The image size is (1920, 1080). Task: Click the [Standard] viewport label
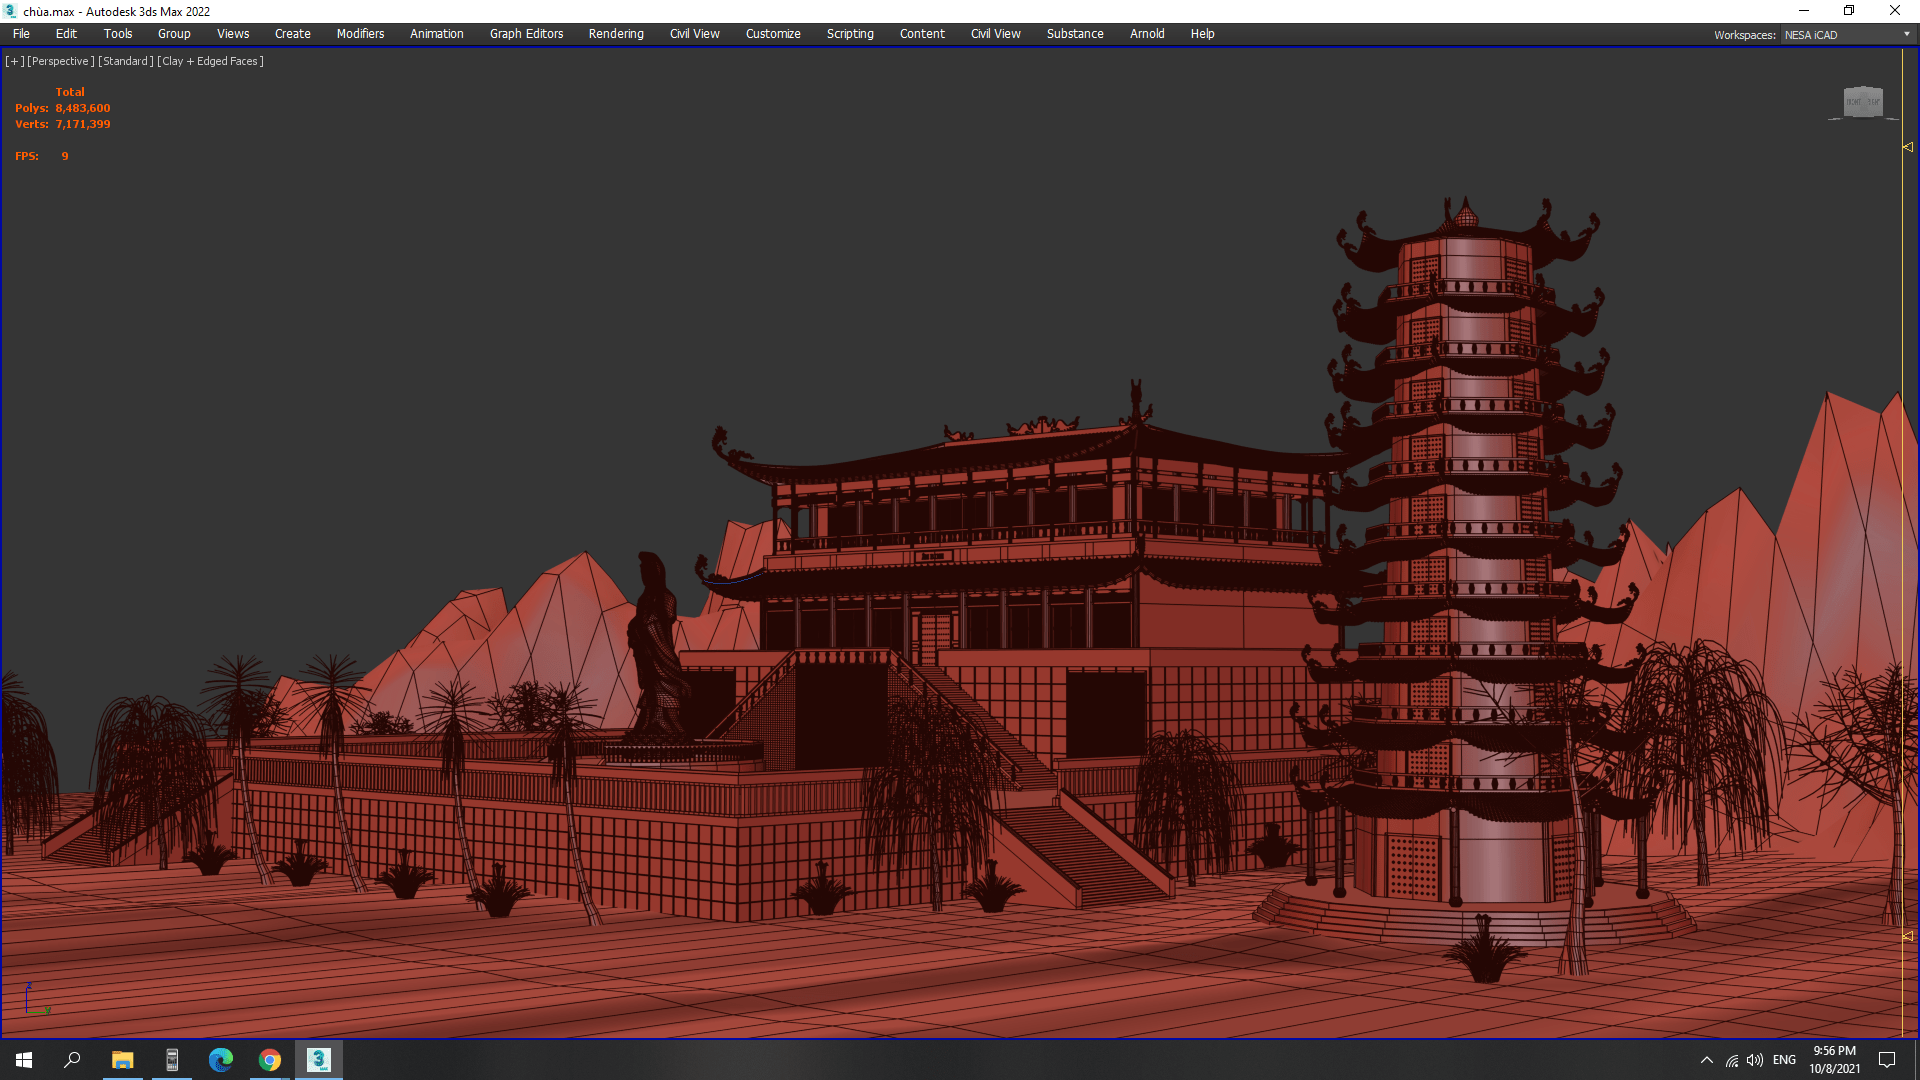126,61
